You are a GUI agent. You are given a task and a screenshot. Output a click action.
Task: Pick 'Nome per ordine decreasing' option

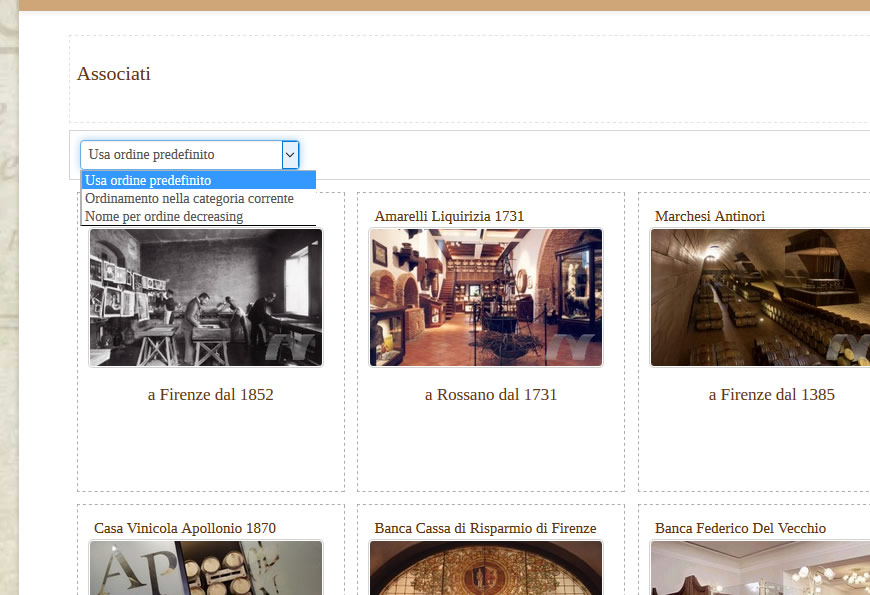tap(199, 216)
